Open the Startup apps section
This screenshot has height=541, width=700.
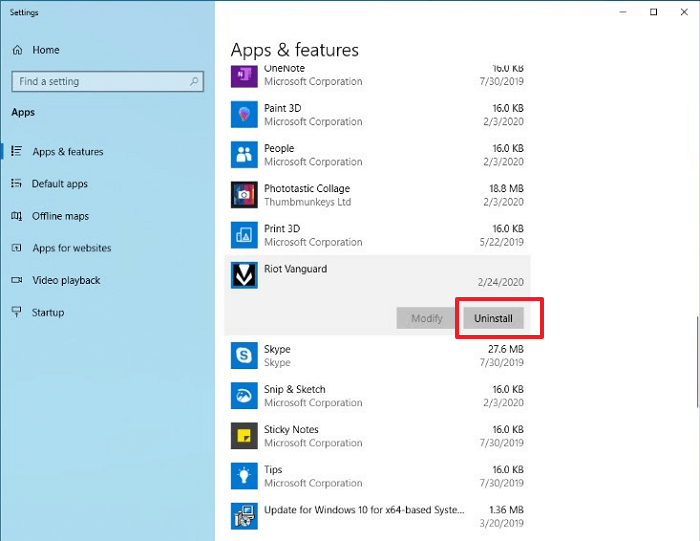coord(48,312)
